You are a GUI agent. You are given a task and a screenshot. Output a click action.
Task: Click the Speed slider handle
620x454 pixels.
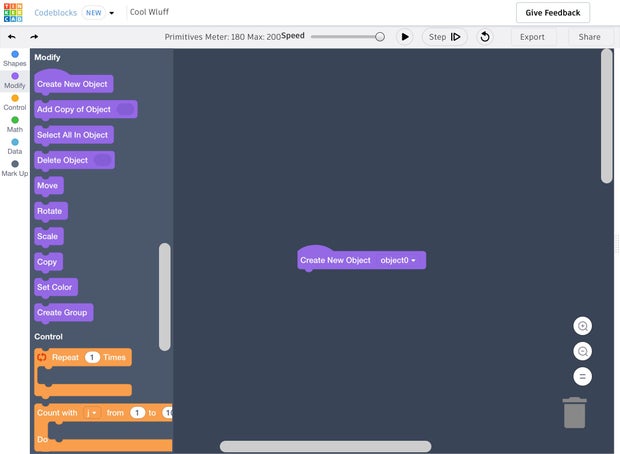380,37
